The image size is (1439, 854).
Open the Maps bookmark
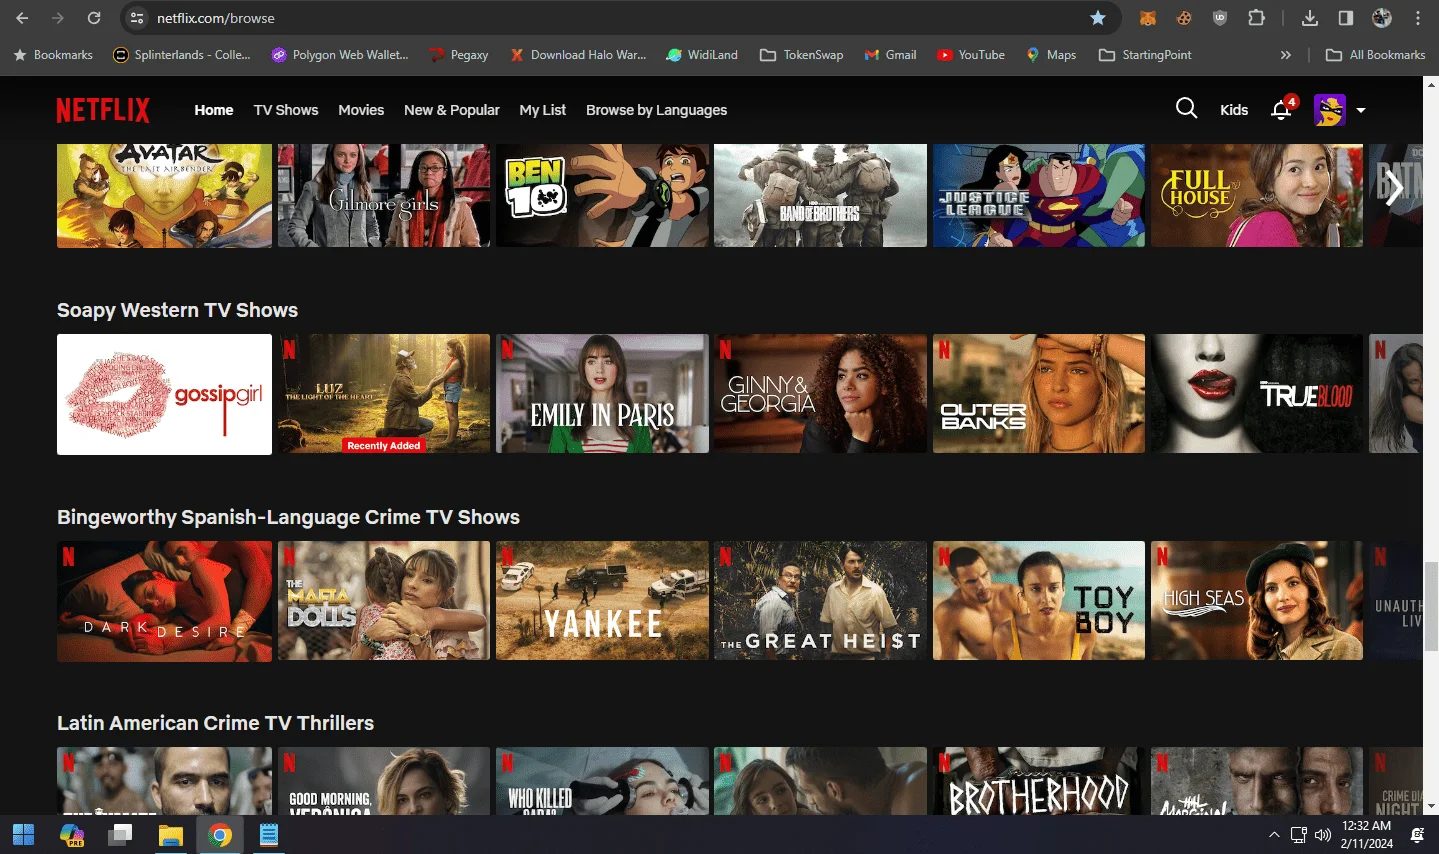pyautogui.click(x=1051, y=55)
